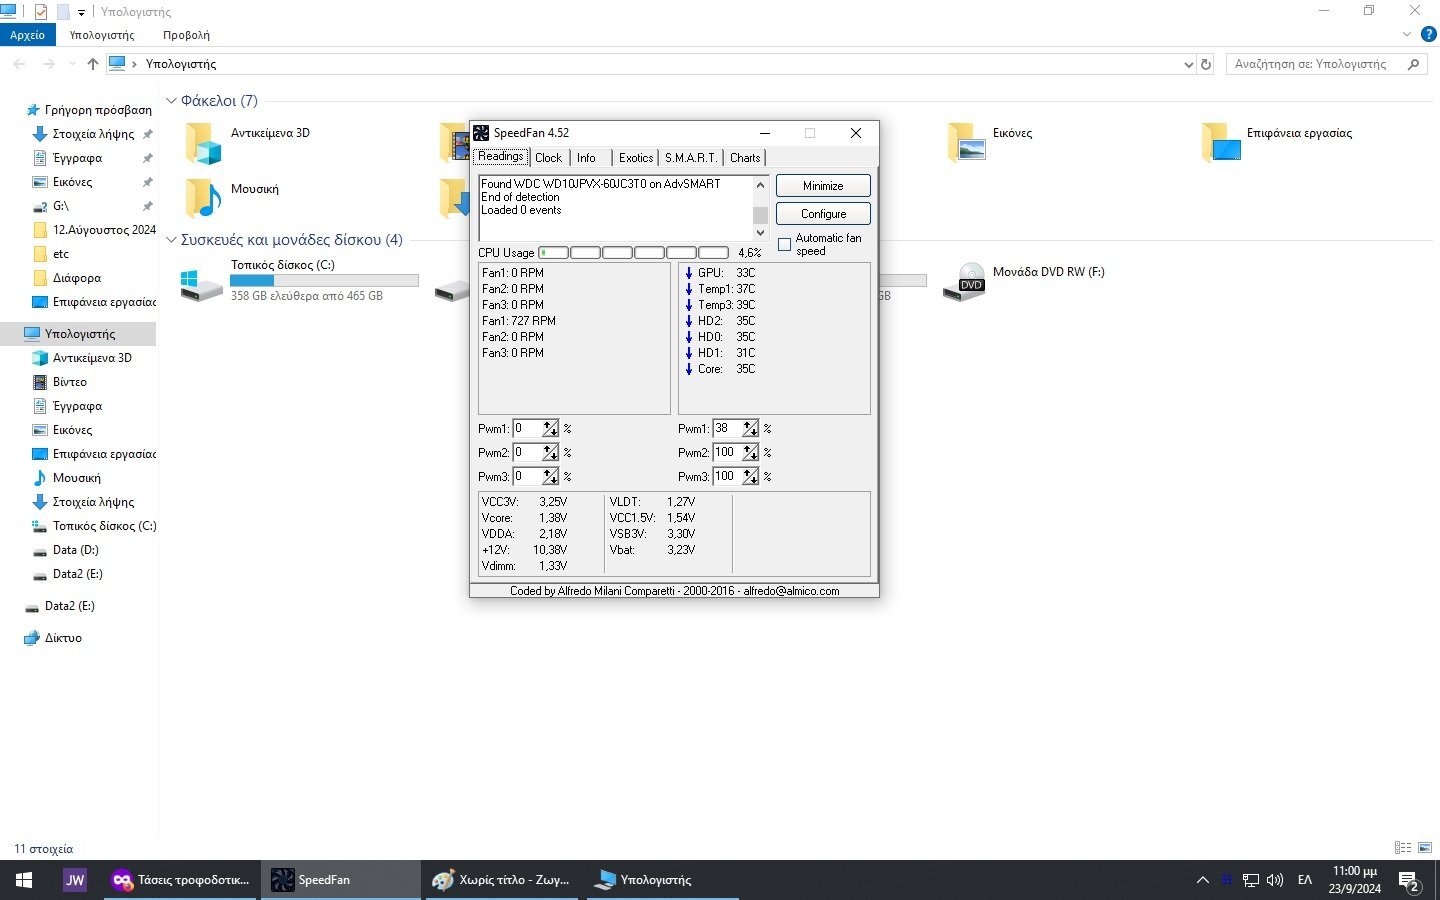Select the Μουσική folder icon
The height and width of the screenshot is (900, 1440).
click(x=203, y=198)
